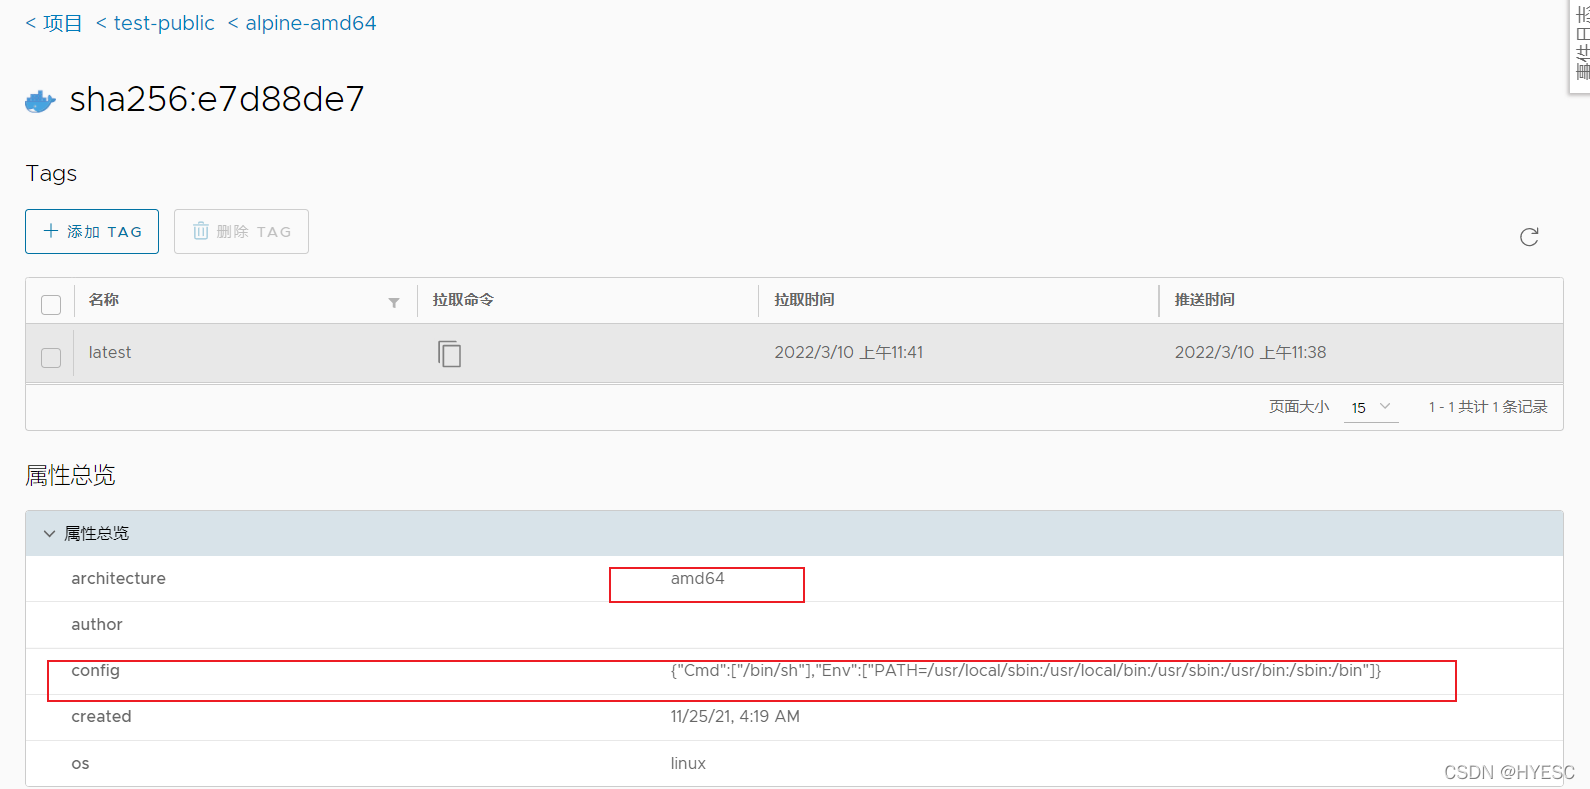Click the 拉取命令 column header
The height and width of the screenshot is (789, 1590).
point(463,299)
